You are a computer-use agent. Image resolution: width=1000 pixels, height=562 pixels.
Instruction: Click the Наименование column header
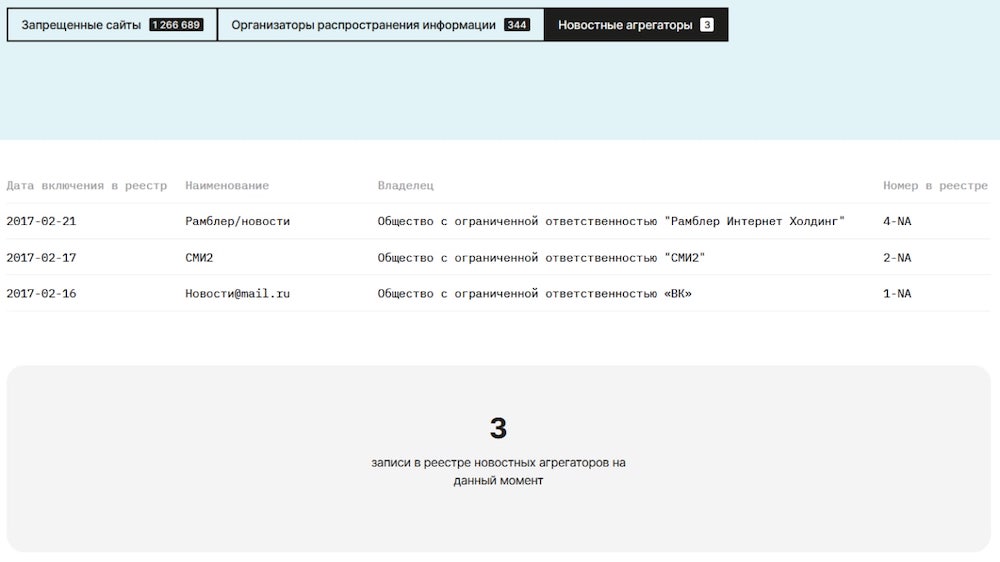click(227, 186)
